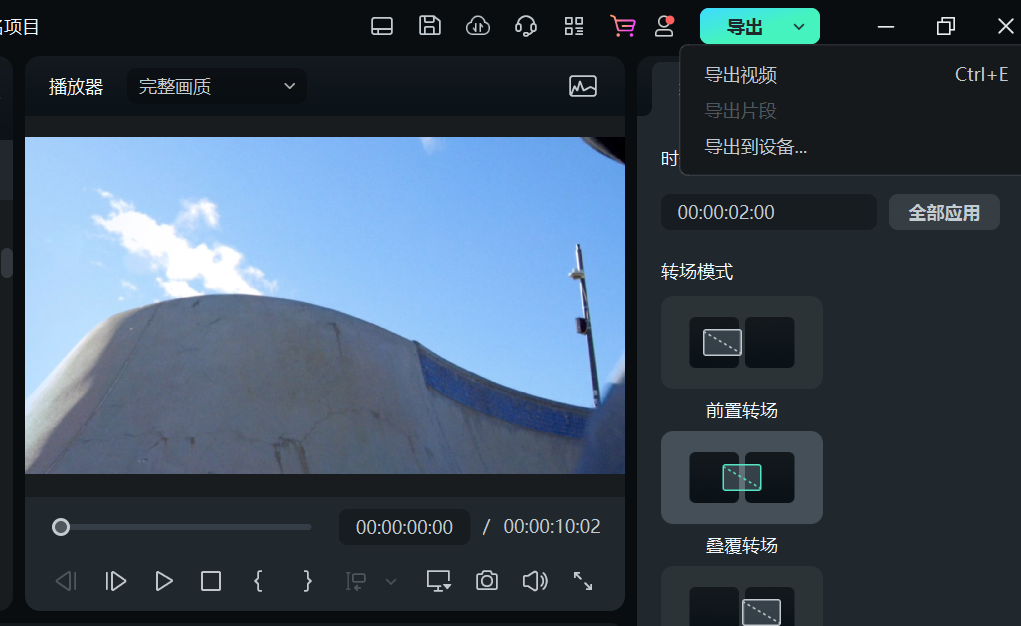Mute playback via the speaker icon
This screenshot has height=626, width=1021.
pyautogui.click(x=534, y=580)
